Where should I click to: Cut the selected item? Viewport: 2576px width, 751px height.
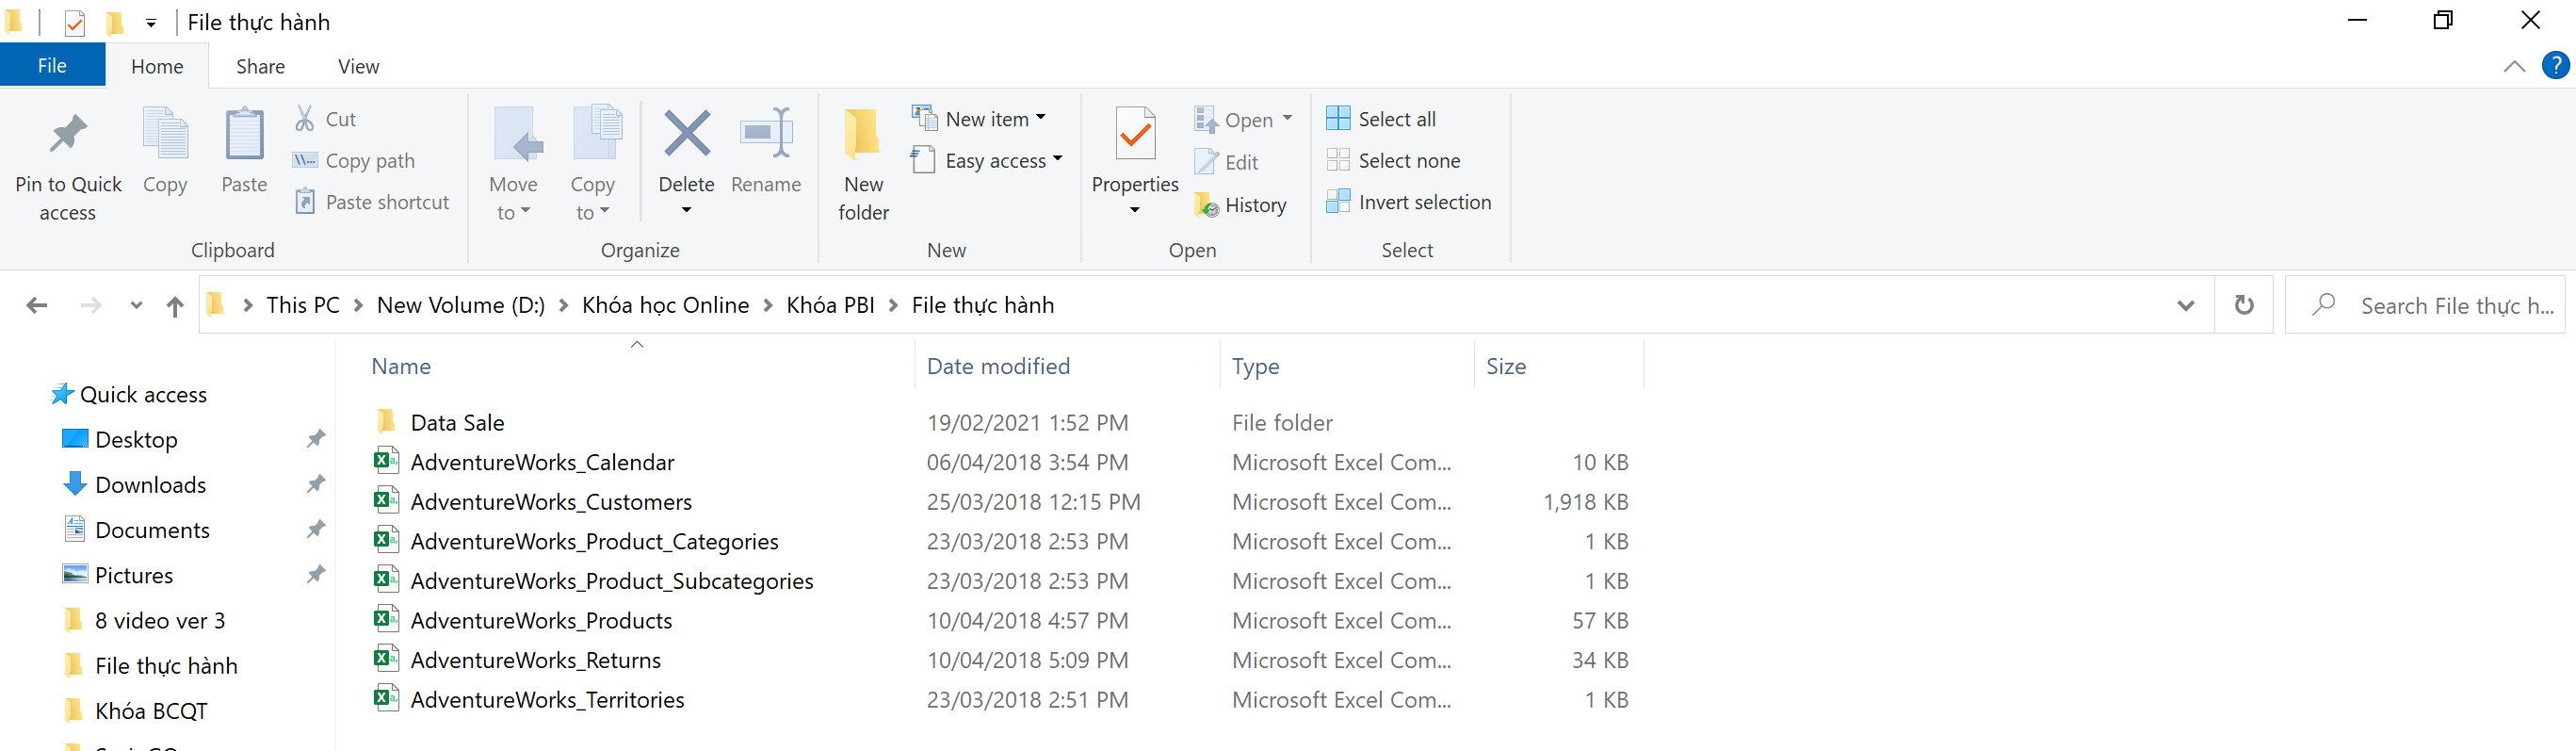[x=326, y=119]
